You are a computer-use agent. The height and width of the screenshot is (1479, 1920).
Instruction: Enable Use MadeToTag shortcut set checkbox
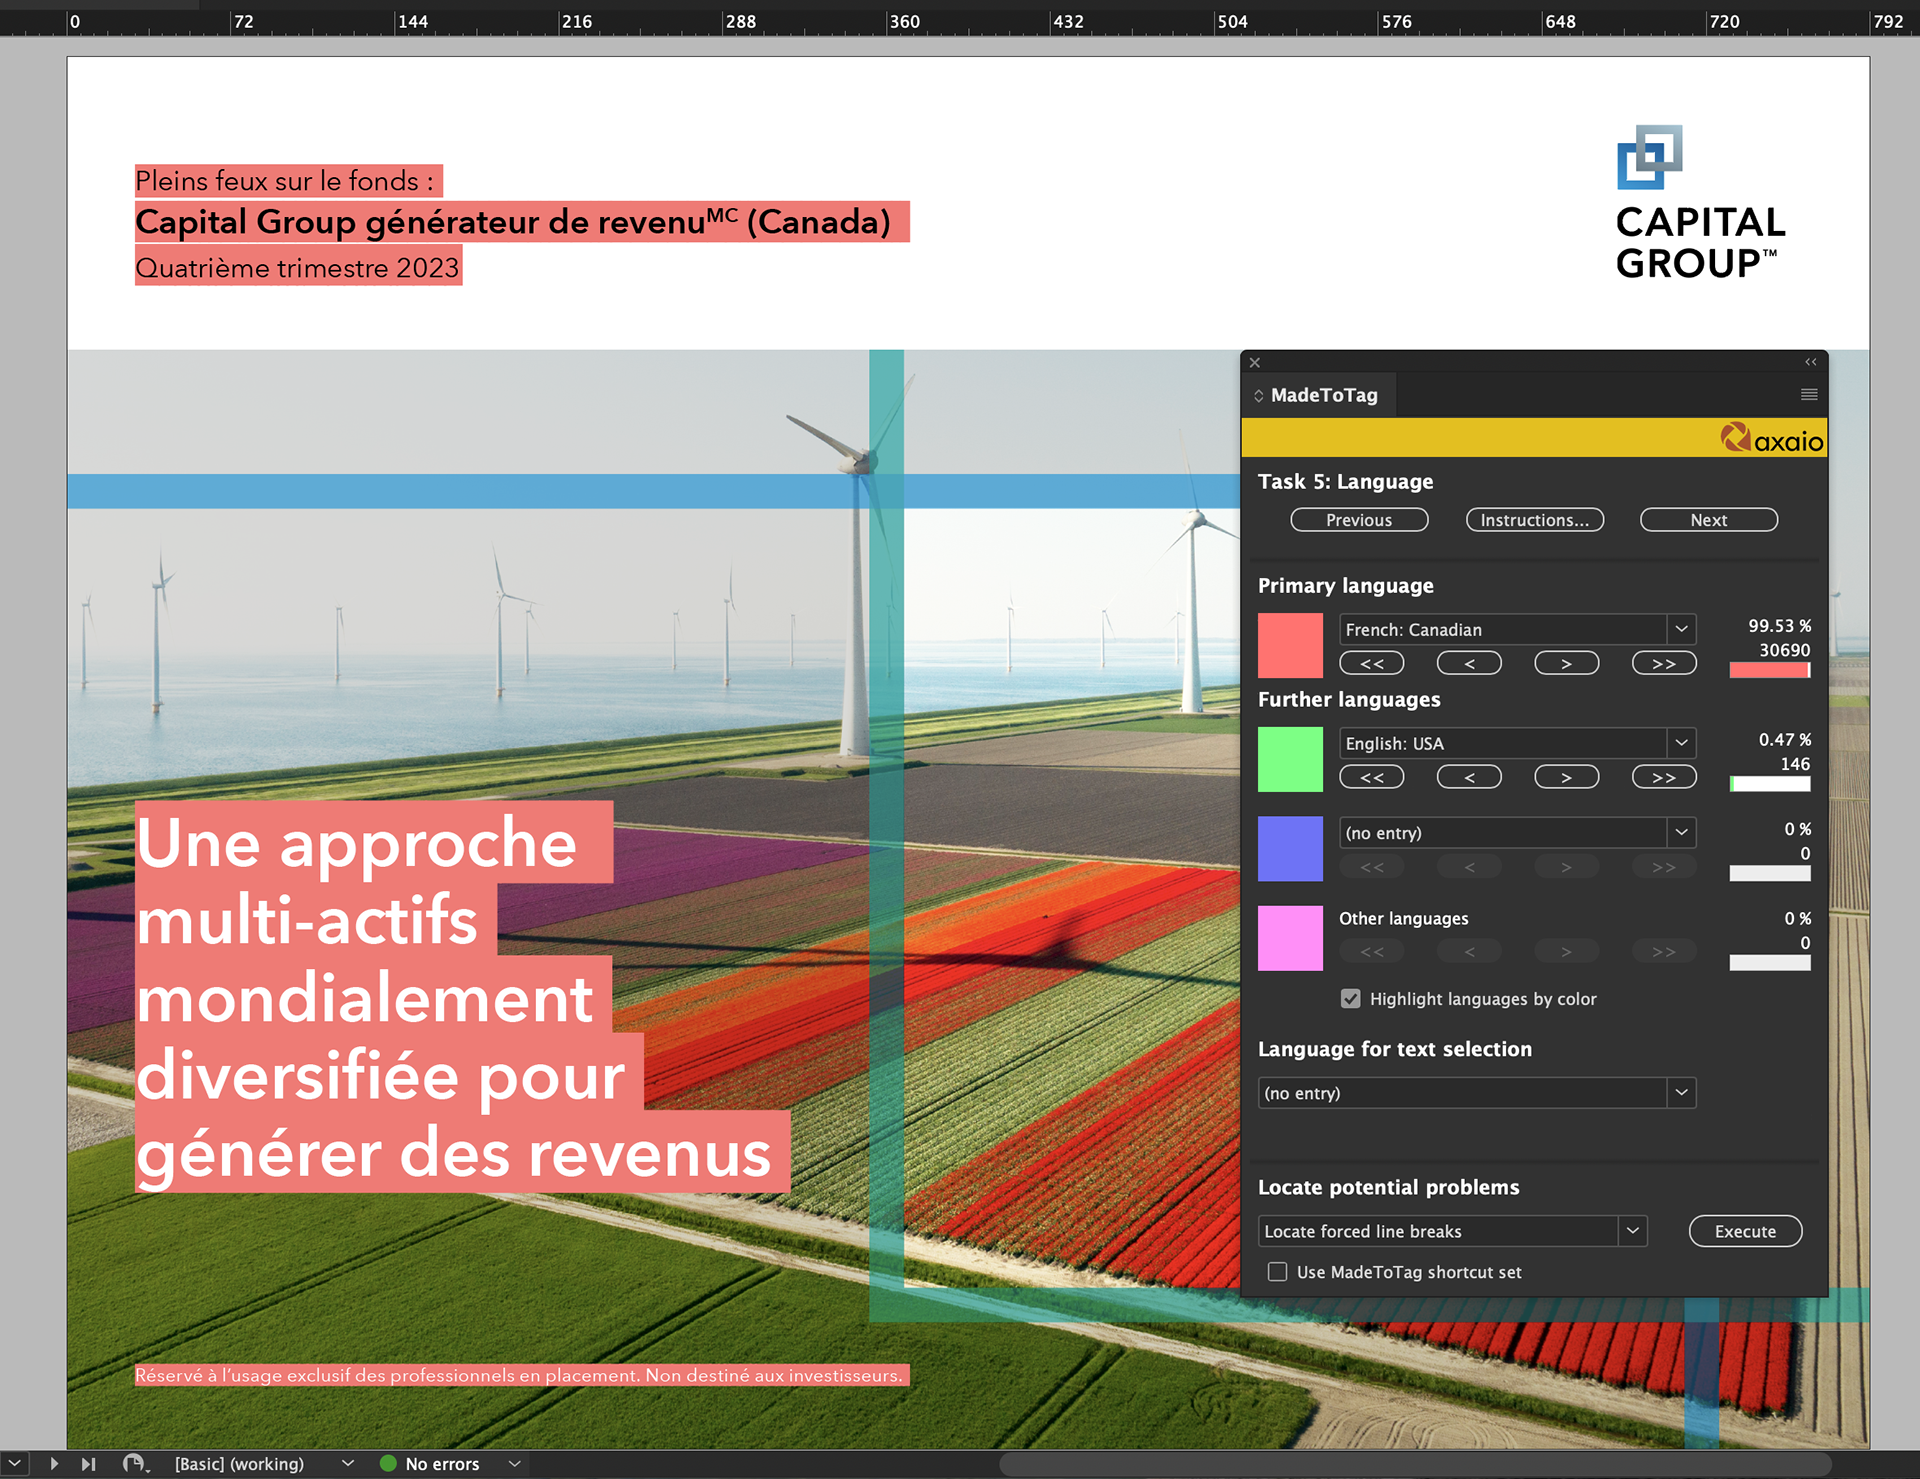tap(1278, 1272)
